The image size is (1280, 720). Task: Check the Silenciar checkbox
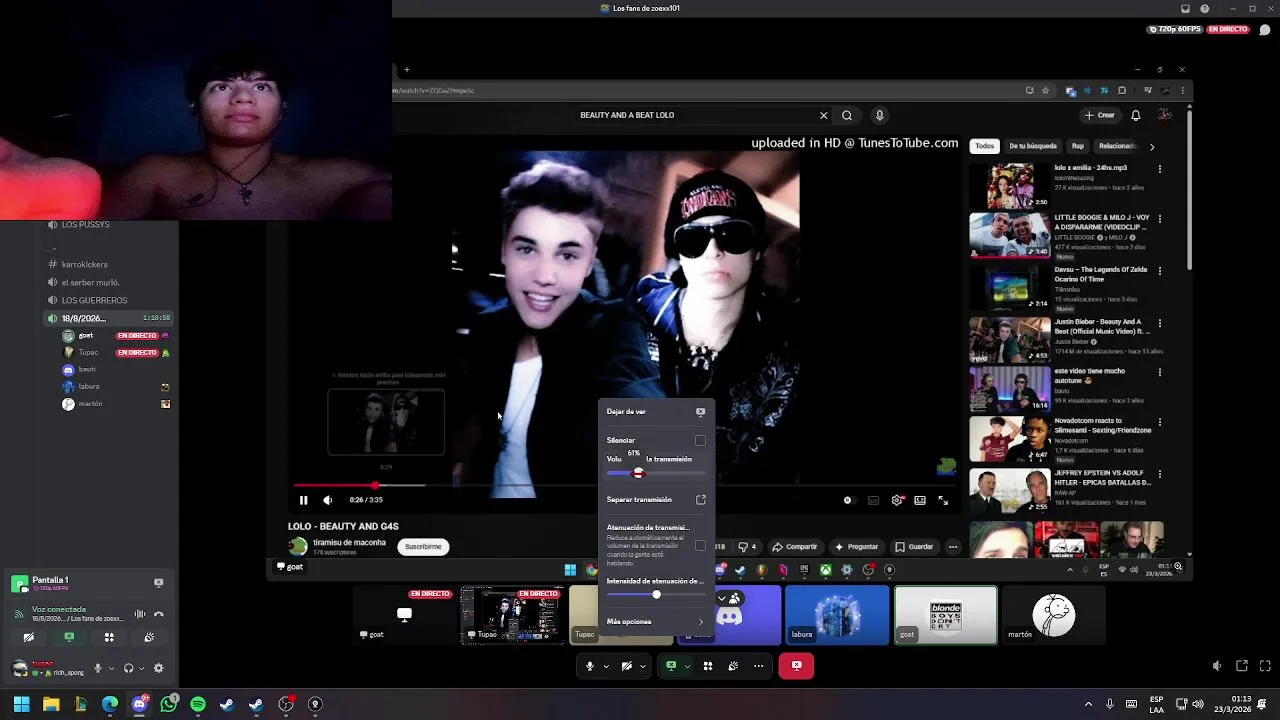(700, 440)
